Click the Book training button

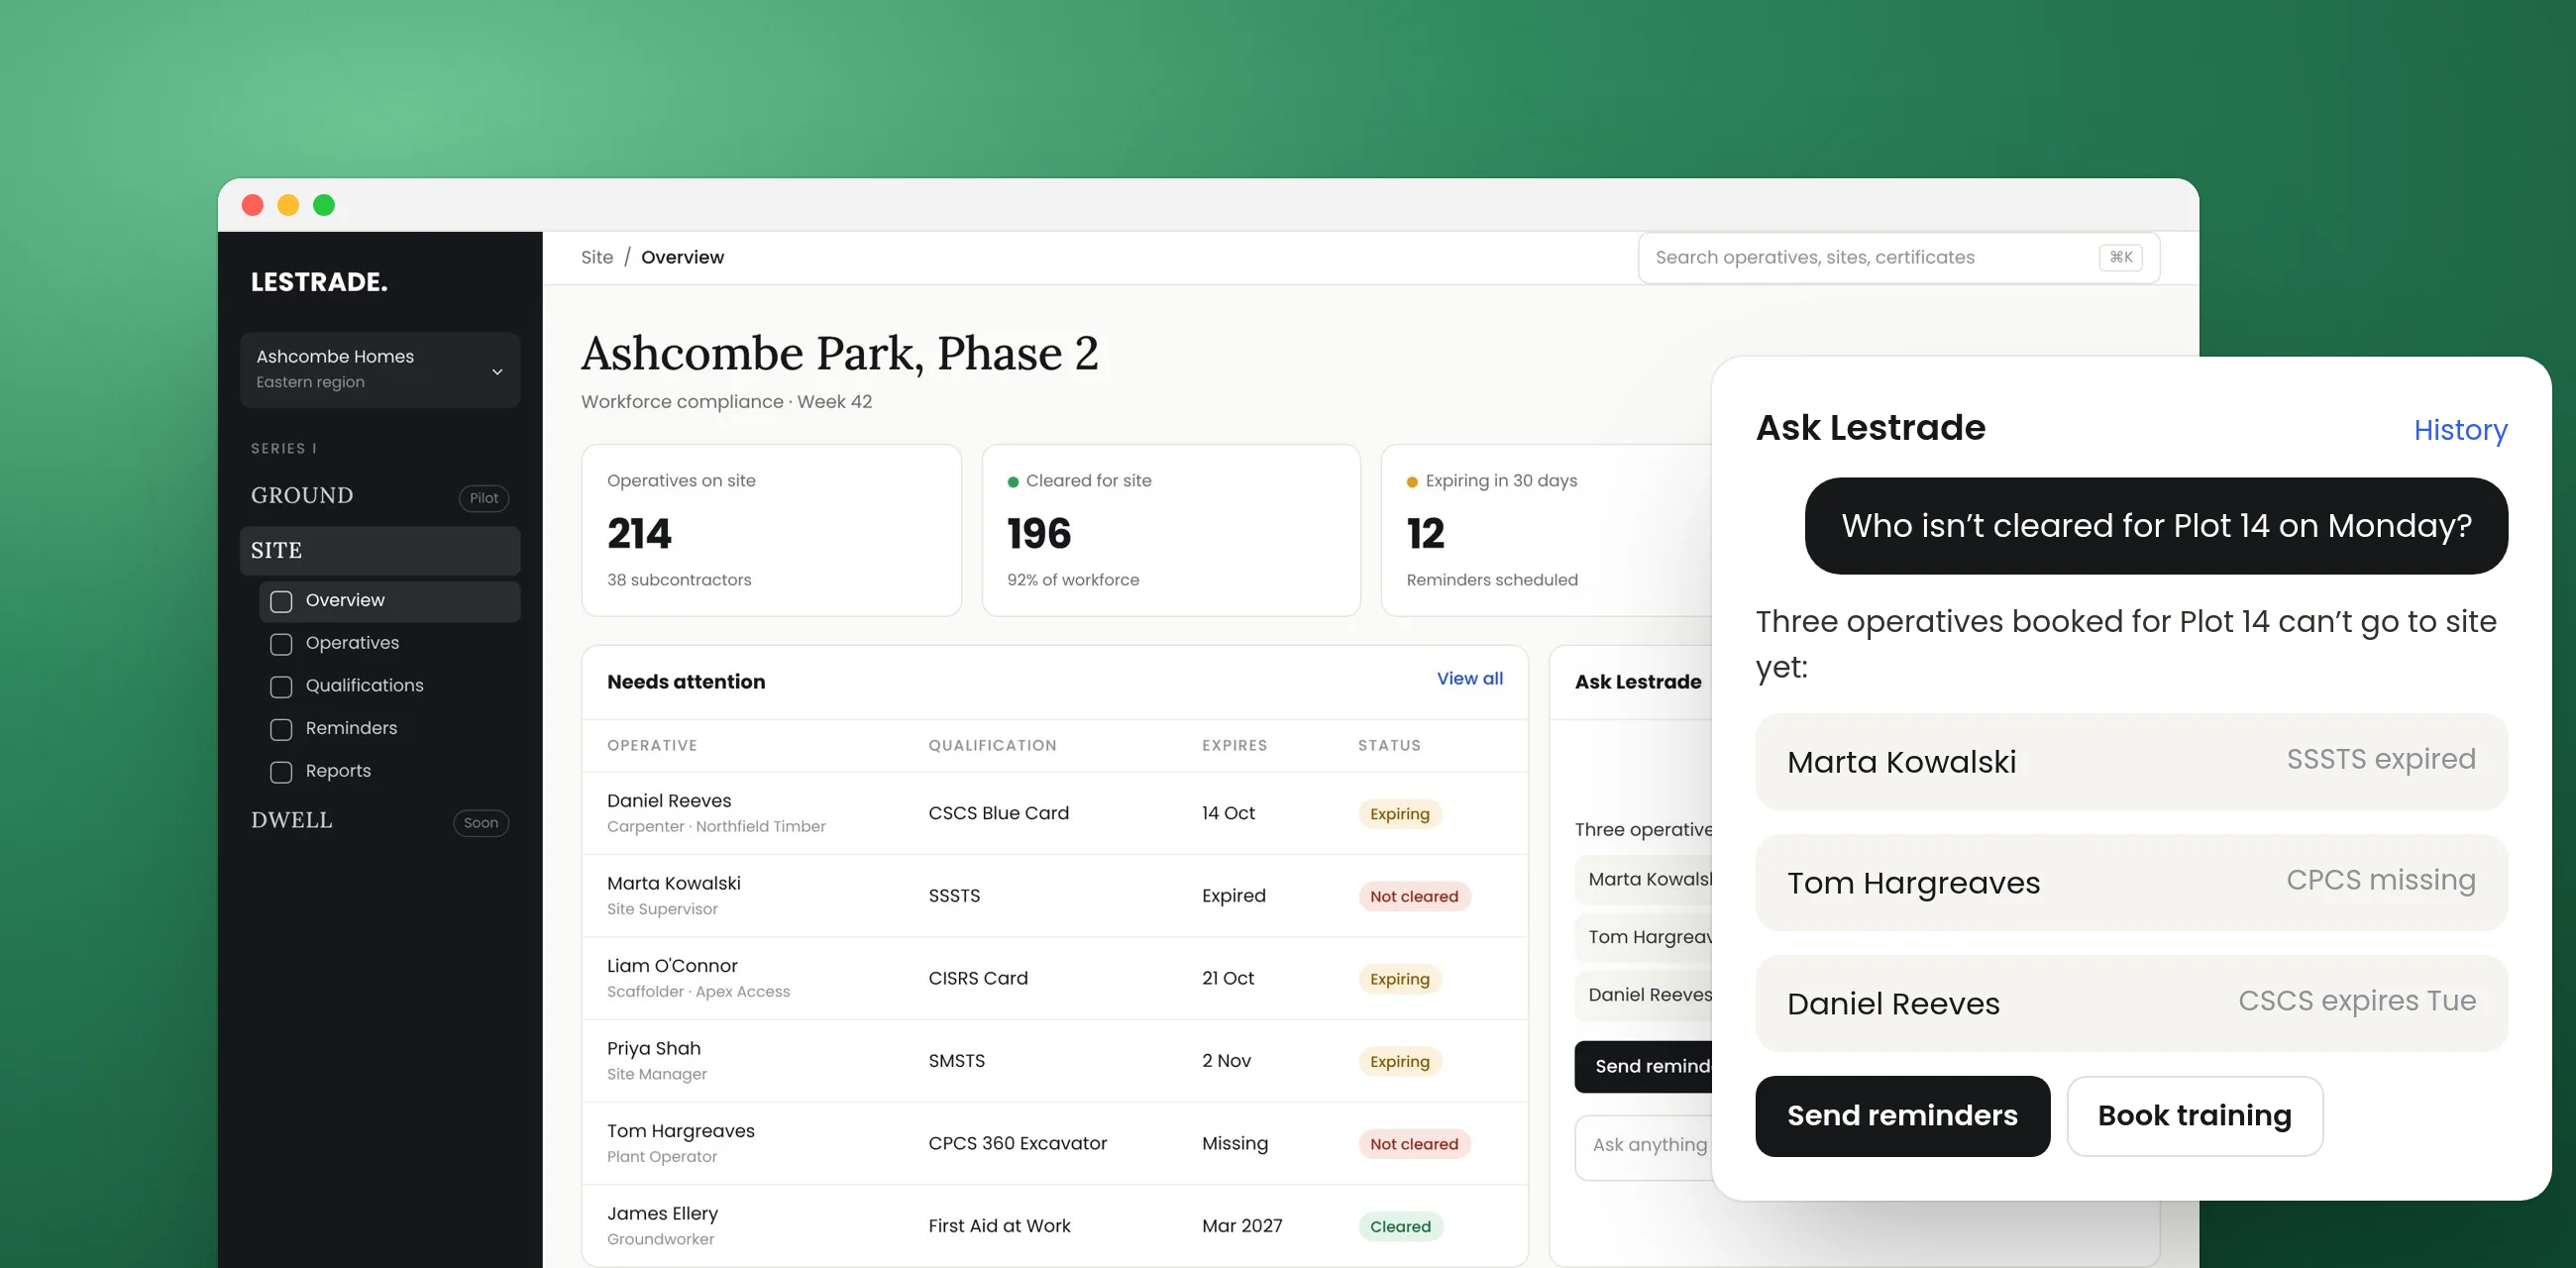pos(2194,1115)
